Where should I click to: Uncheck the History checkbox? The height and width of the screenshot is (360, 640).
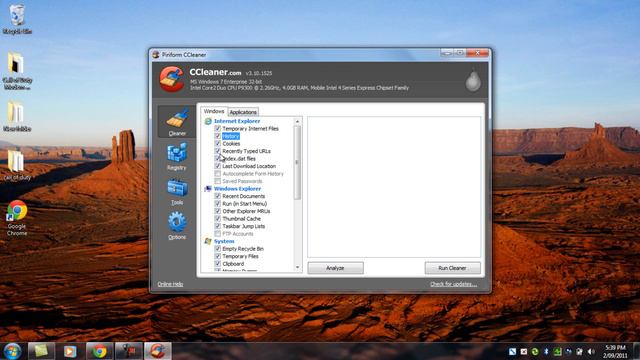point(218,136)
